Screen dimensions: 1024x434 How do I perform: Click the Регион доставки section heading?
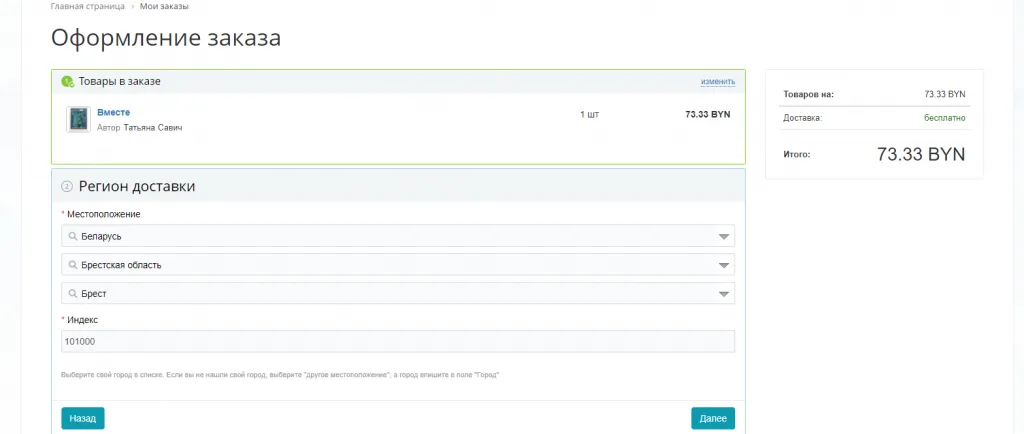click(x=137, y=186)
